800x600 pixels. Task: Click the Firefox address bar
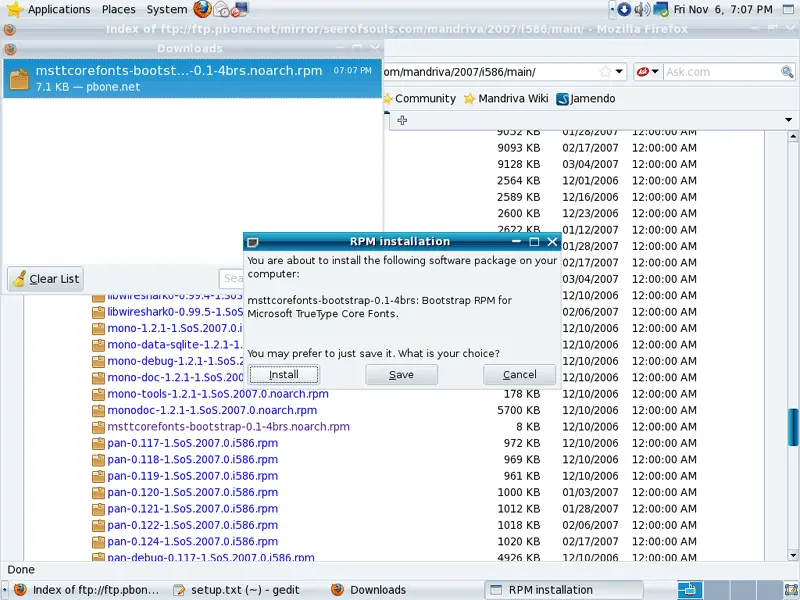click(490, 72)
